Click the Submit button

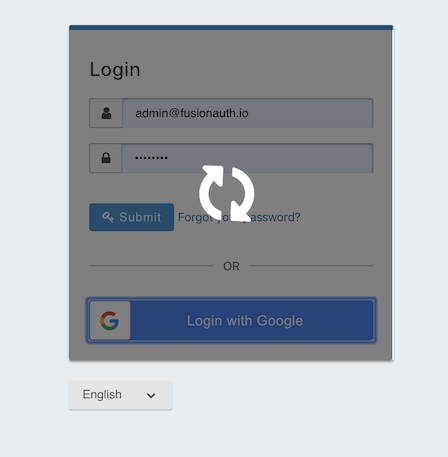coord(131,217)
